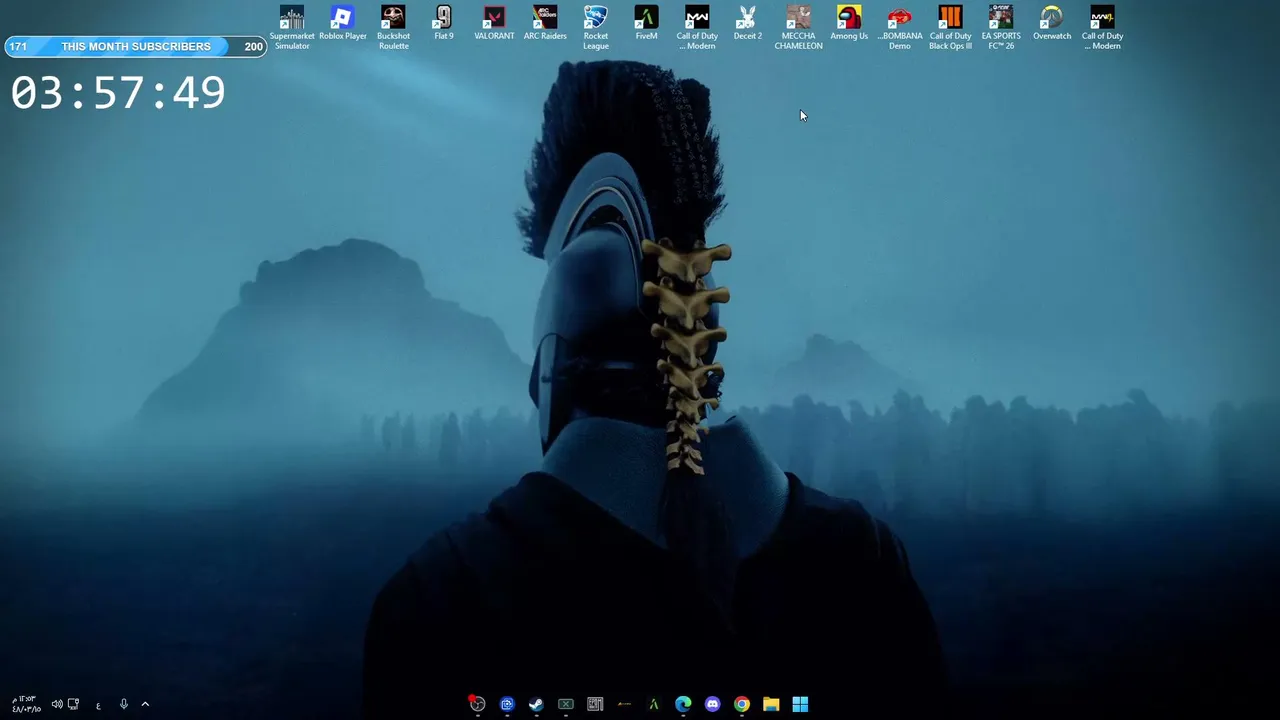
Task: Open the volume control in the system tray
Action: 57,704
